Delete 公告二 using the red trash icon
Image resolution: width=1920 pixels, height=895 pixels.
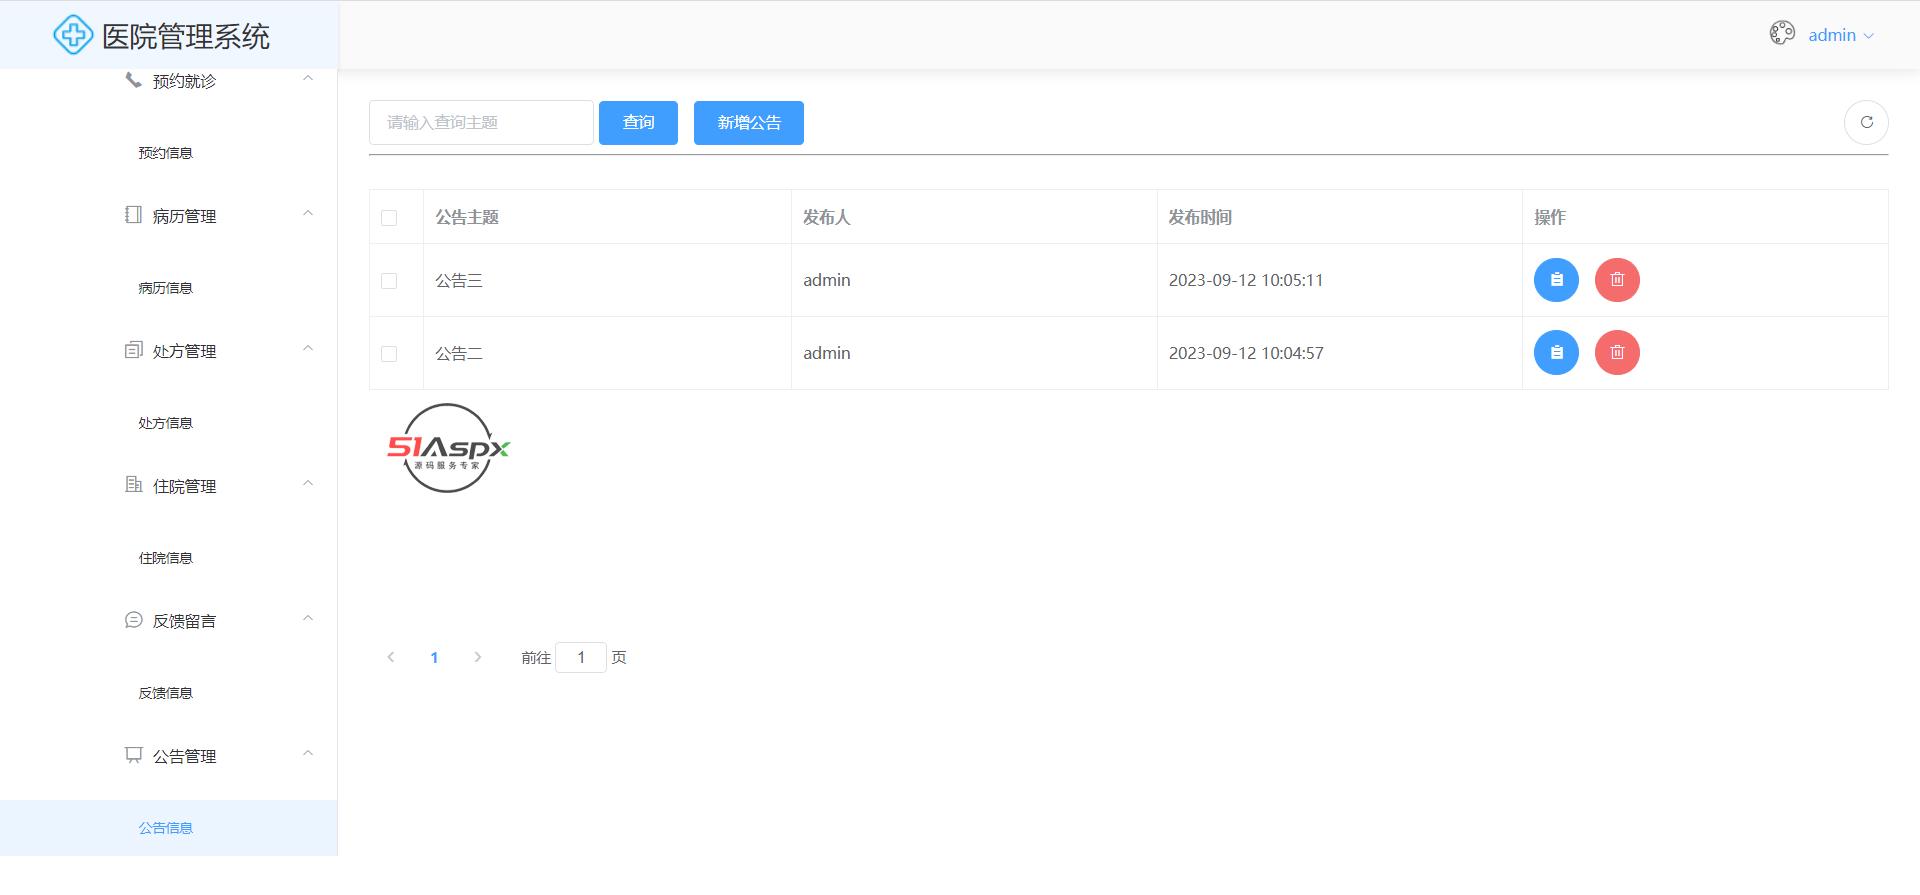pos(1617,353)
